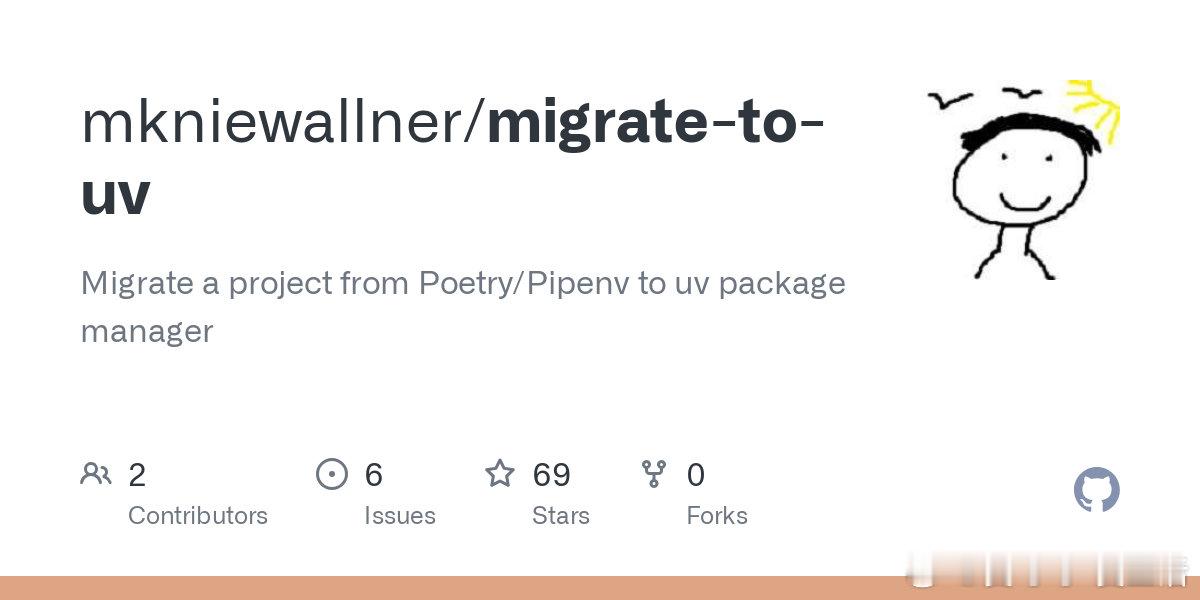Click the yellow sun in avatar drawing
This screenshot has width=1200, height=600.
click(1096, 106)
